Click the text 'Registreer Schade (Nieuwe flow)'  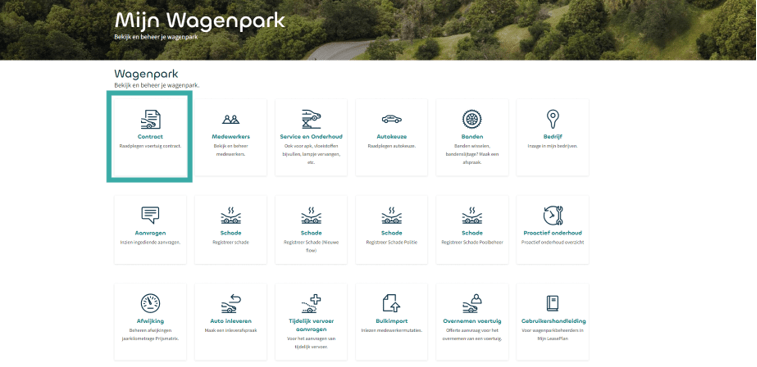(311, 246)
